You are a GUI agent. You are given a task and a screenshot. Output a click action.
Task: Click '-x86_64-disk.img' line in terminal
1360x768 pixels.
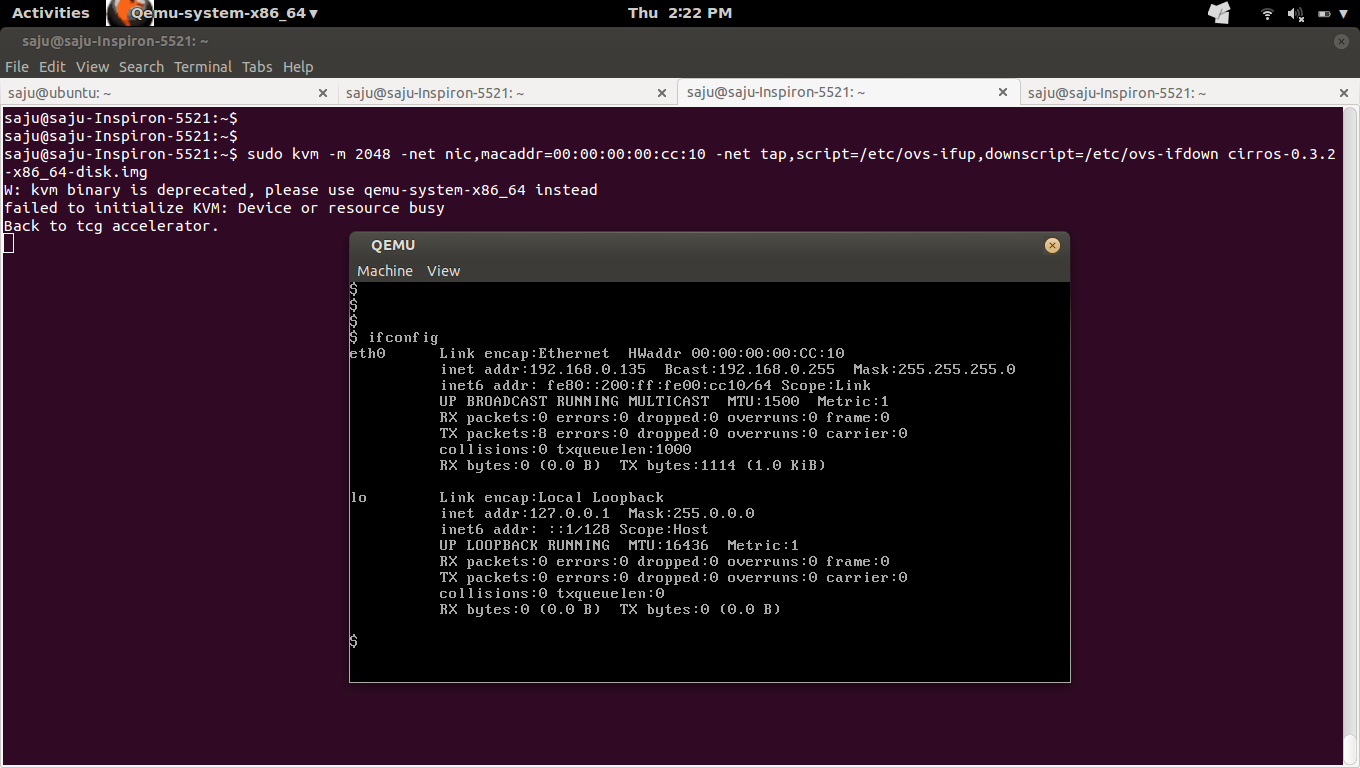point(76,172)
